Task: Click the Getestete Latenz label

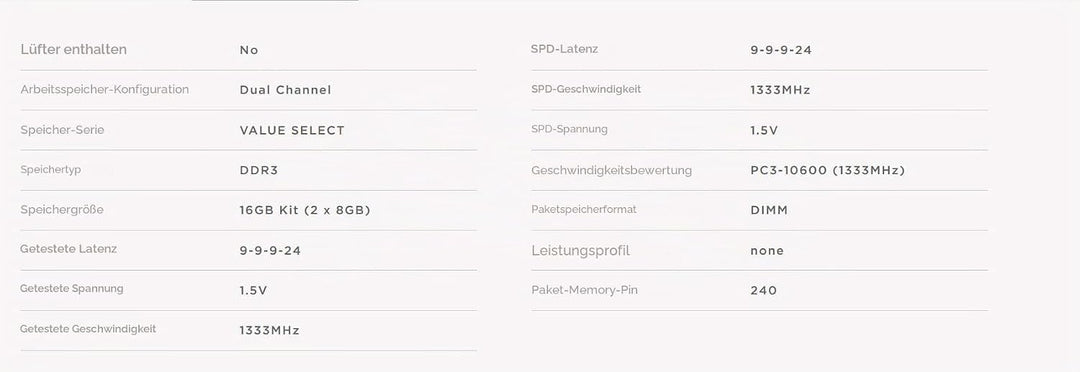Action: coord(68,249)
